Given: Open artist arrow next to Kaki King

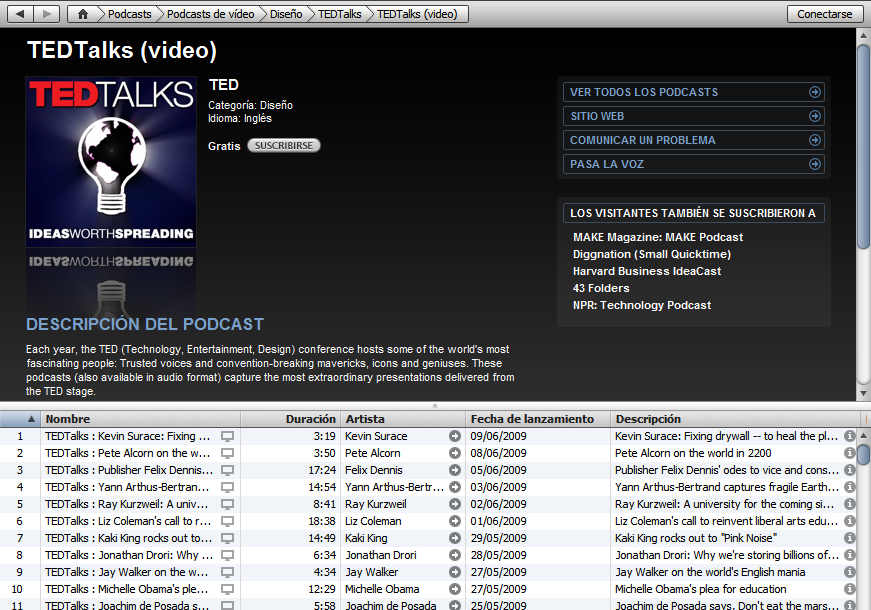Looking at the screenshot, I should 455,538.
